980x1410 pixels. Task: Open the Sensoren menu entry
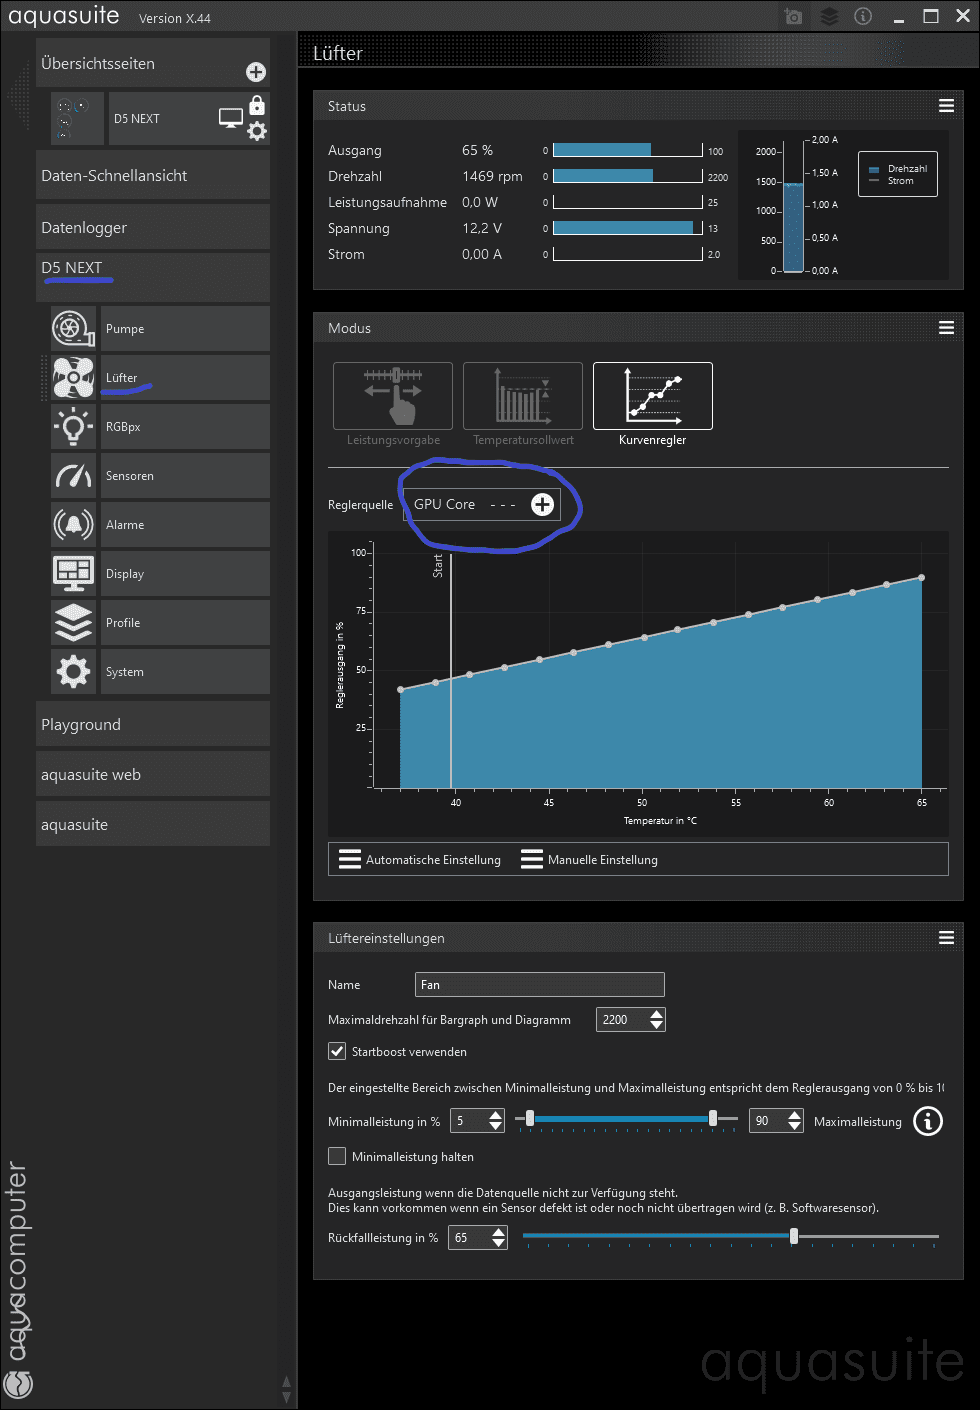point(186,475)
